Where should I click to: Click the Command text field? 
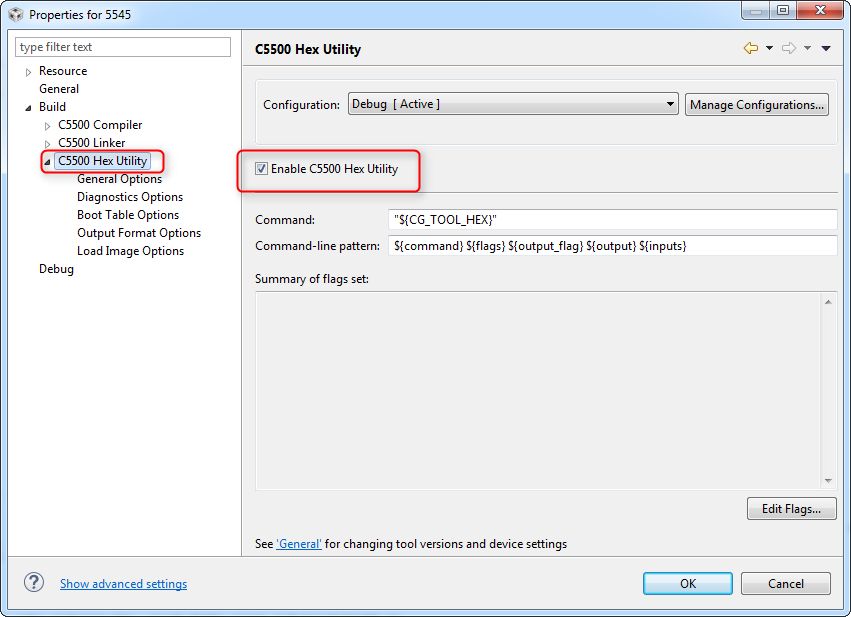612,220
